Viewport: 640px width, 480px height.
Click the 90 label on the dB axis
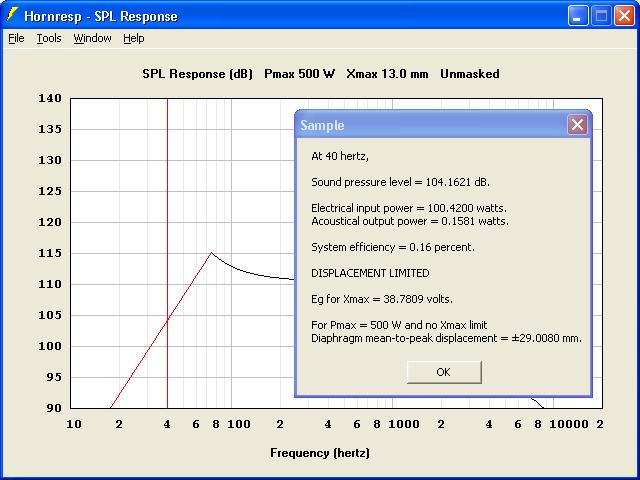pos(54,408)
